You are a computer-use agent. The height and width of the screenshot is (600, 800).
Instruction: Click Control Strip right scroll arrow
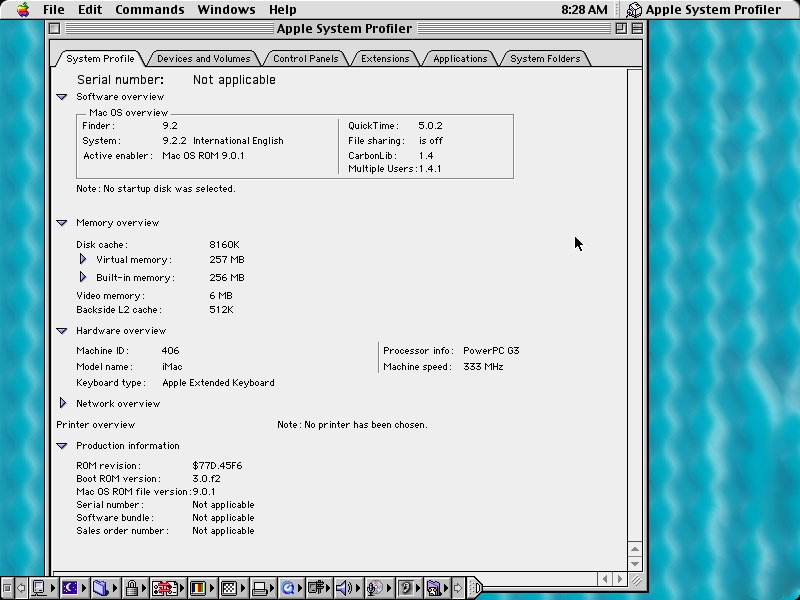point(458,588)
